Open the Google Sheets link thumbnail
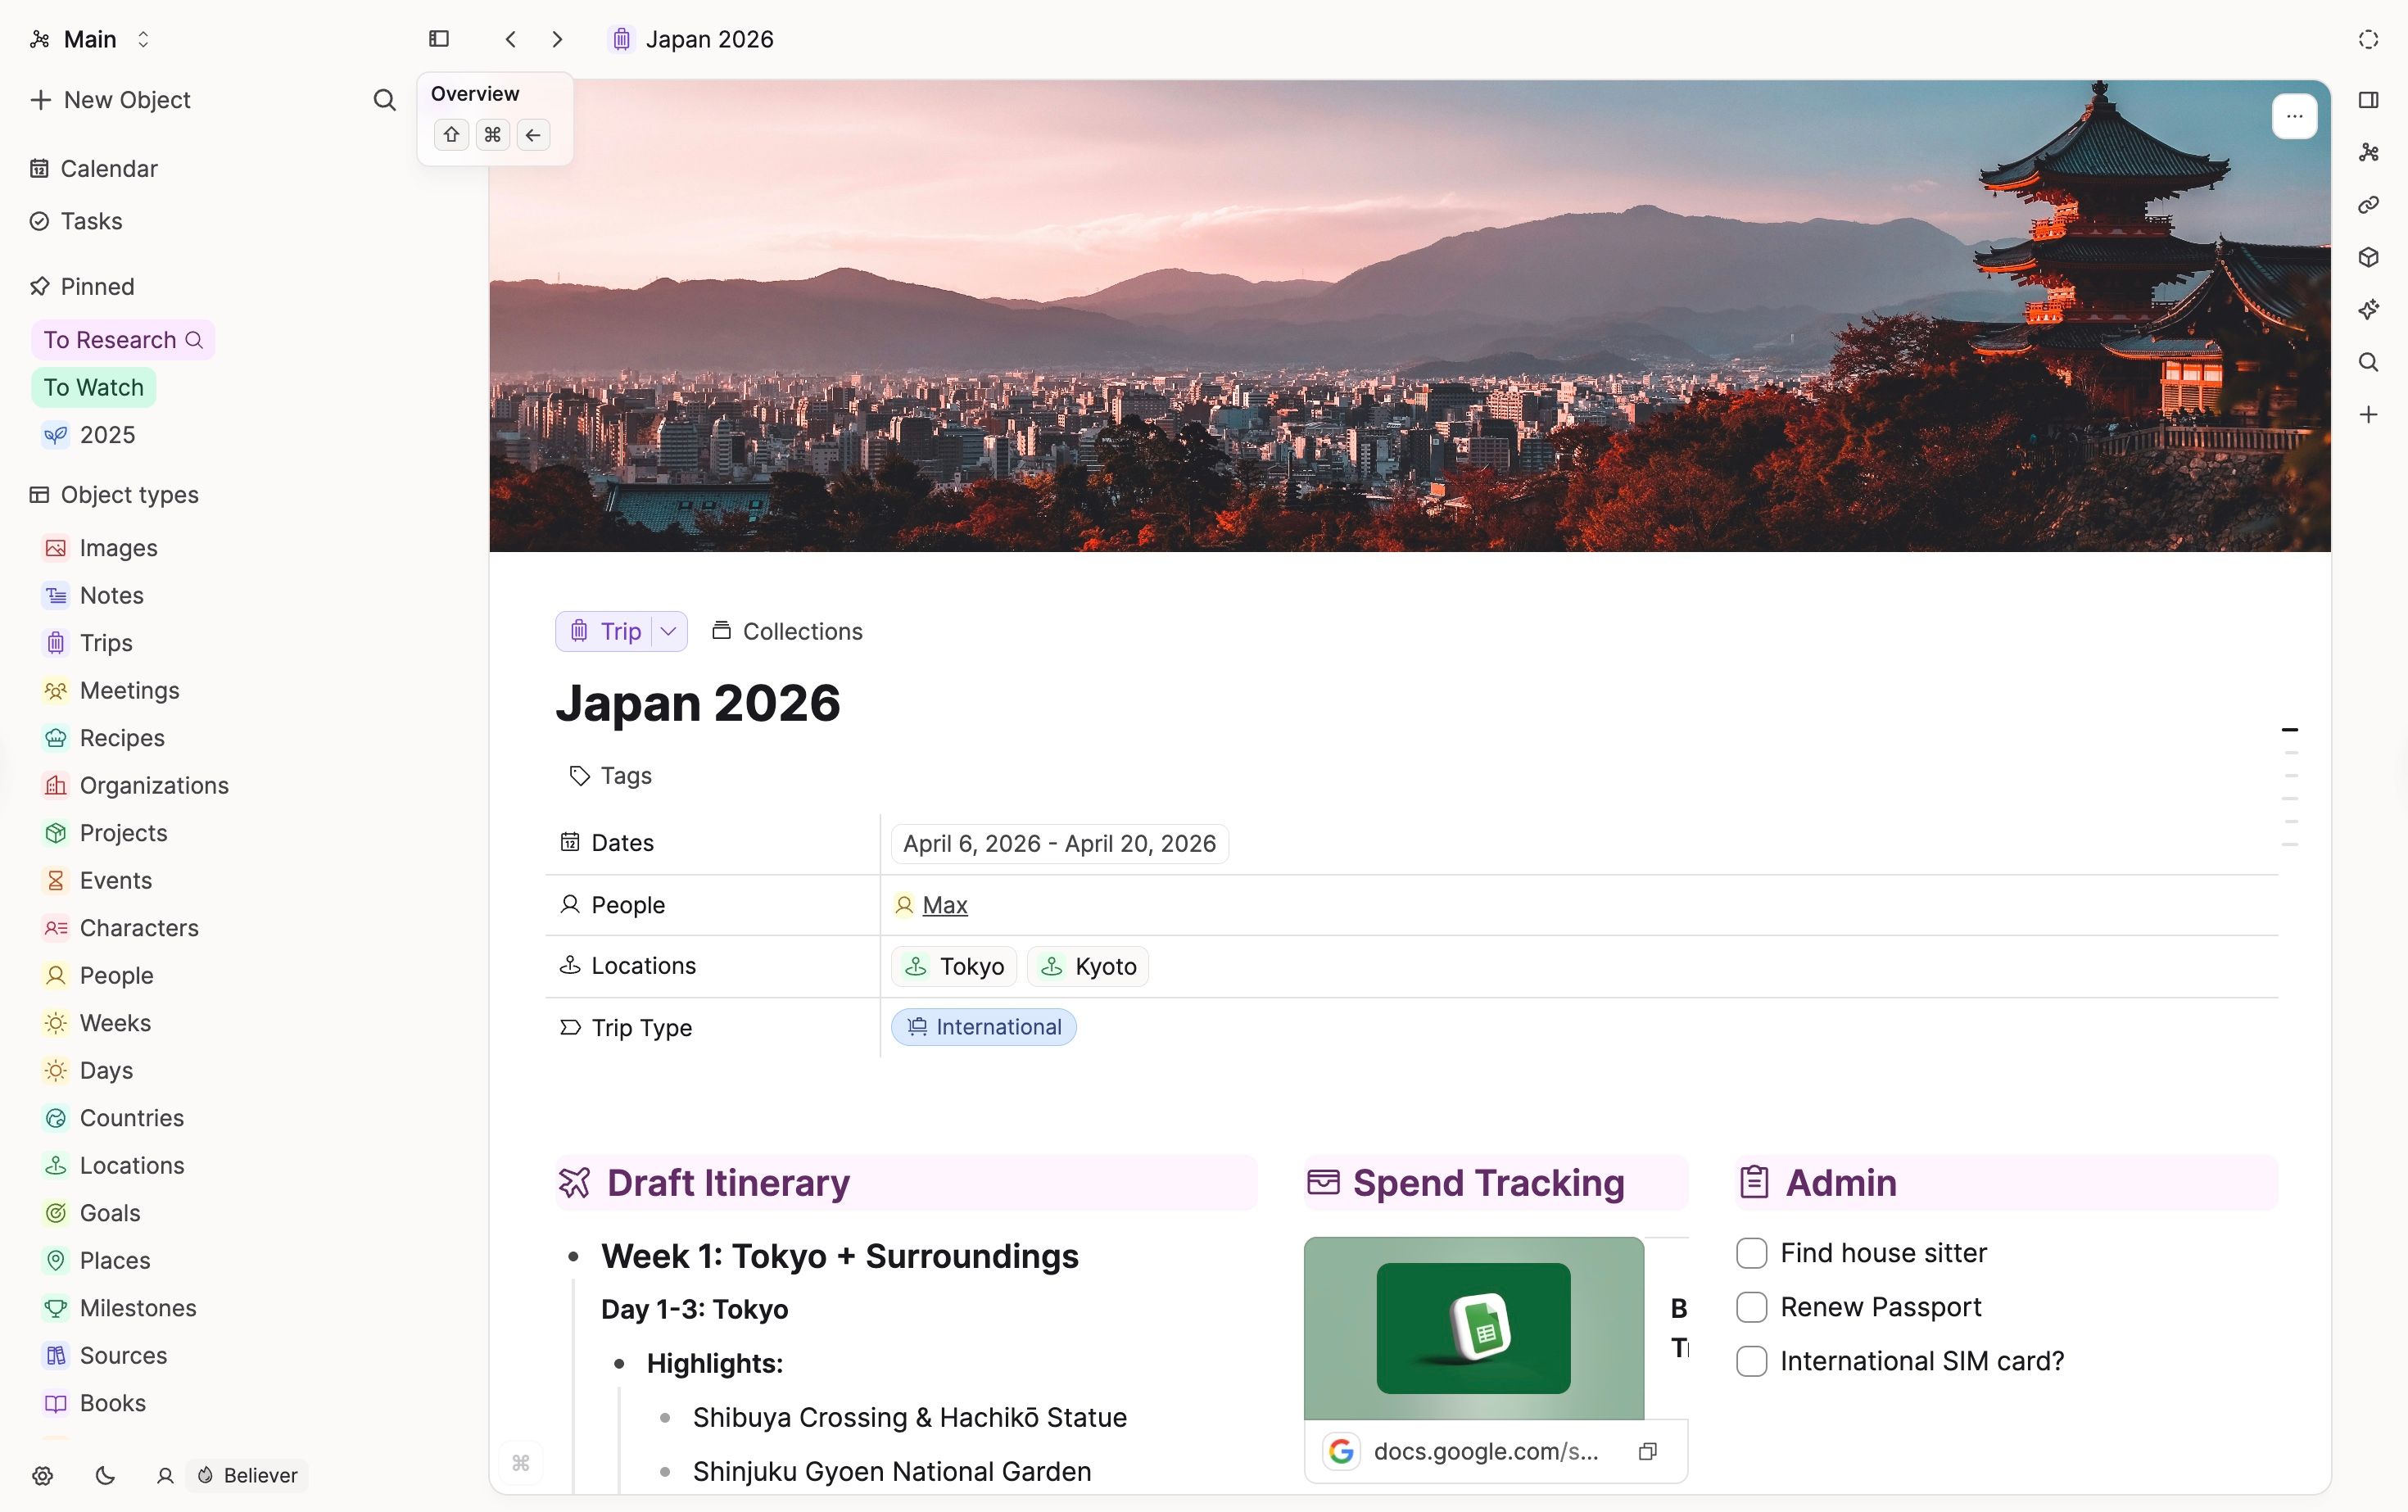The image size is (2408, 1512). pos(1473,1328)
